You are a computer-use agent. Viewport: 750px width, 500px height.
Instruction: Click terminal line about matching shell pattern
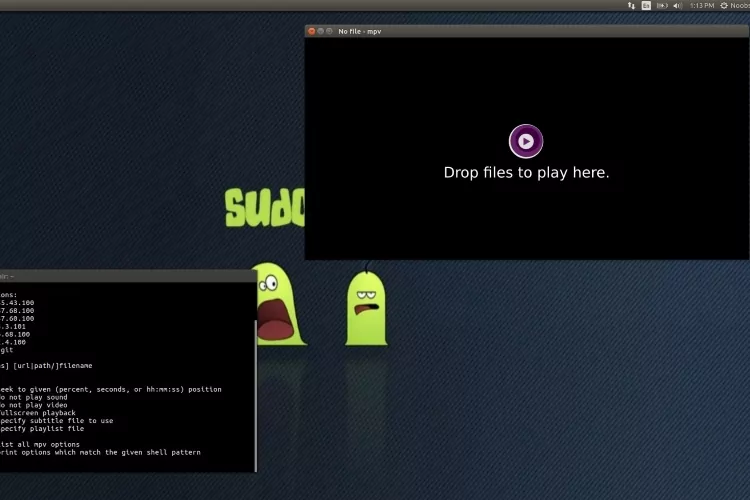(x=100, y=452)
